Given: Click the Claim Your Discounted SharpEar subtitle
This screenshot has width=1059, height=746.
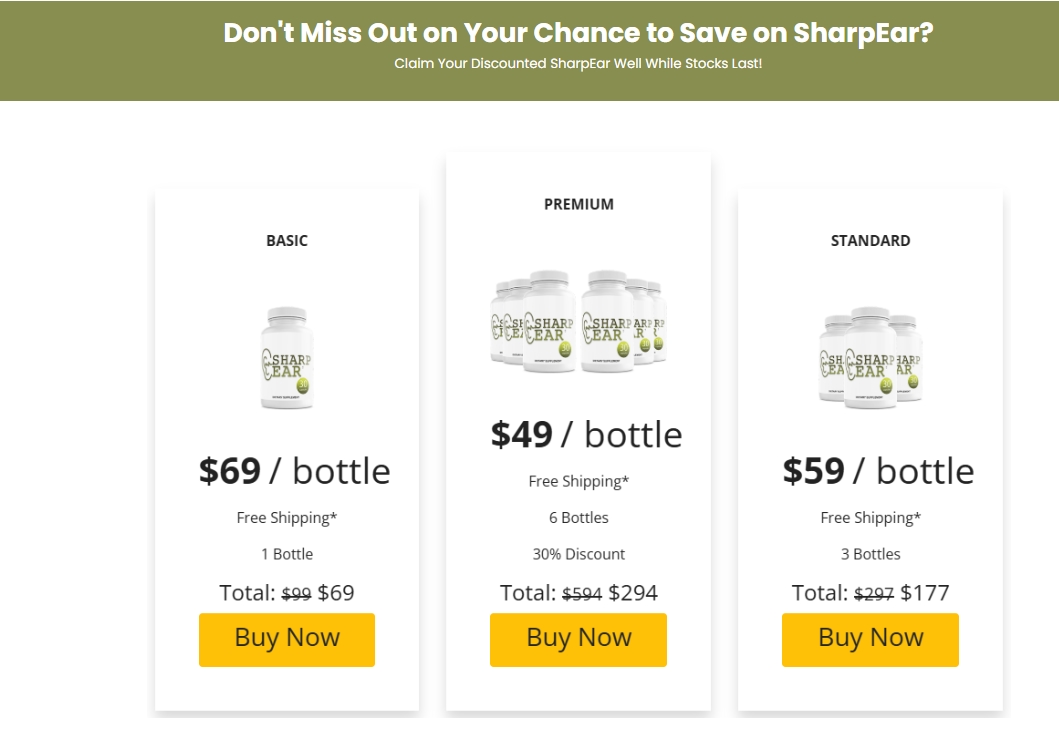Looking at the screenshot, I should pyautogui.click(x=578, y=64).
